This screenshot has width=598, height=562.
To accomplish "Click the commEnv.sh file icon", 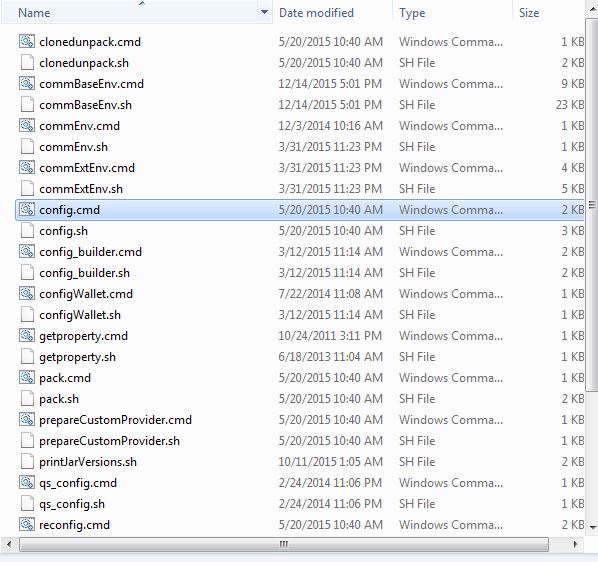I will [27, 146].
